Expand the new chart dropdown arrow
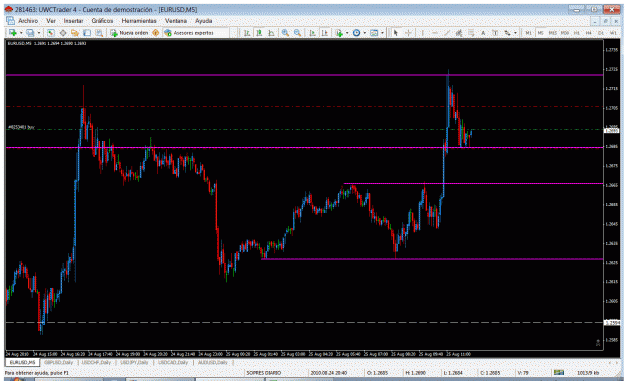Screen dimensions: 625x381 pos(21,33)
